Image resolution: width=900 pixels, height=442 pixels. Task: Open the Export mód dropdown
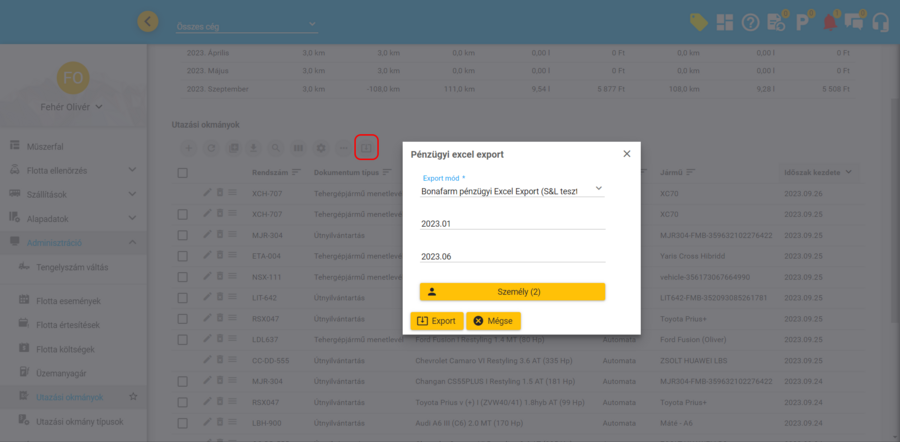click(x=512, y=188)
